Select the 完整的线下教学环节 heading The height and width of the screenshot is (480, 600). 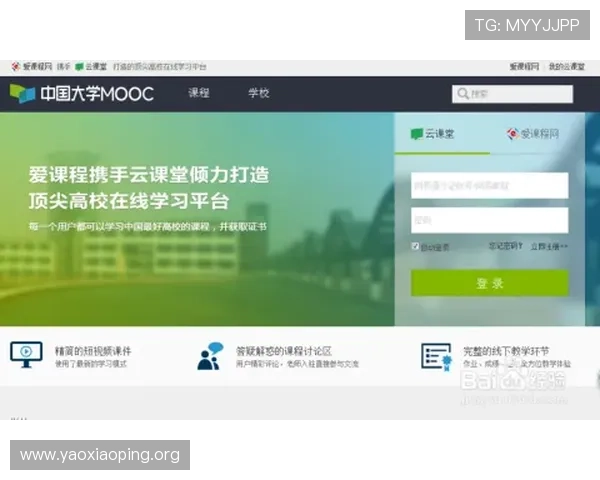point(506,351)
